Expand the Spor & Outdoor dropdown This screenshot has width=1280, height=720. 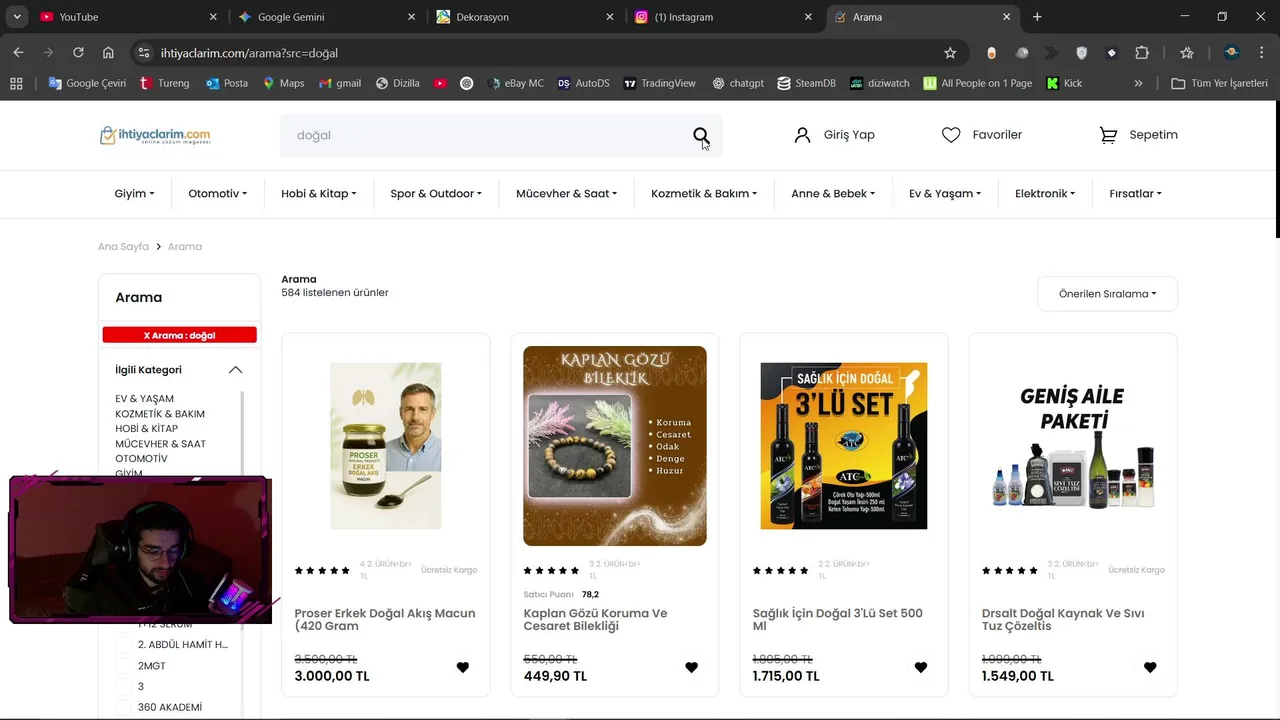(436, 194)
